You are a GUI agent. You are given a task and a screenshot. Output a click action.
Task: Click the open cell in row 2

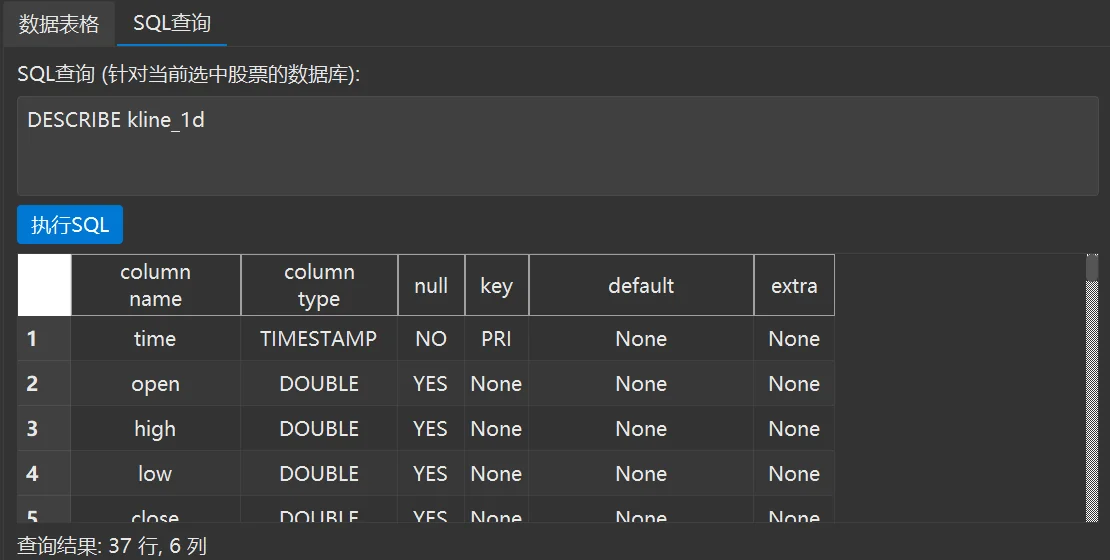[x=156, y=384]
